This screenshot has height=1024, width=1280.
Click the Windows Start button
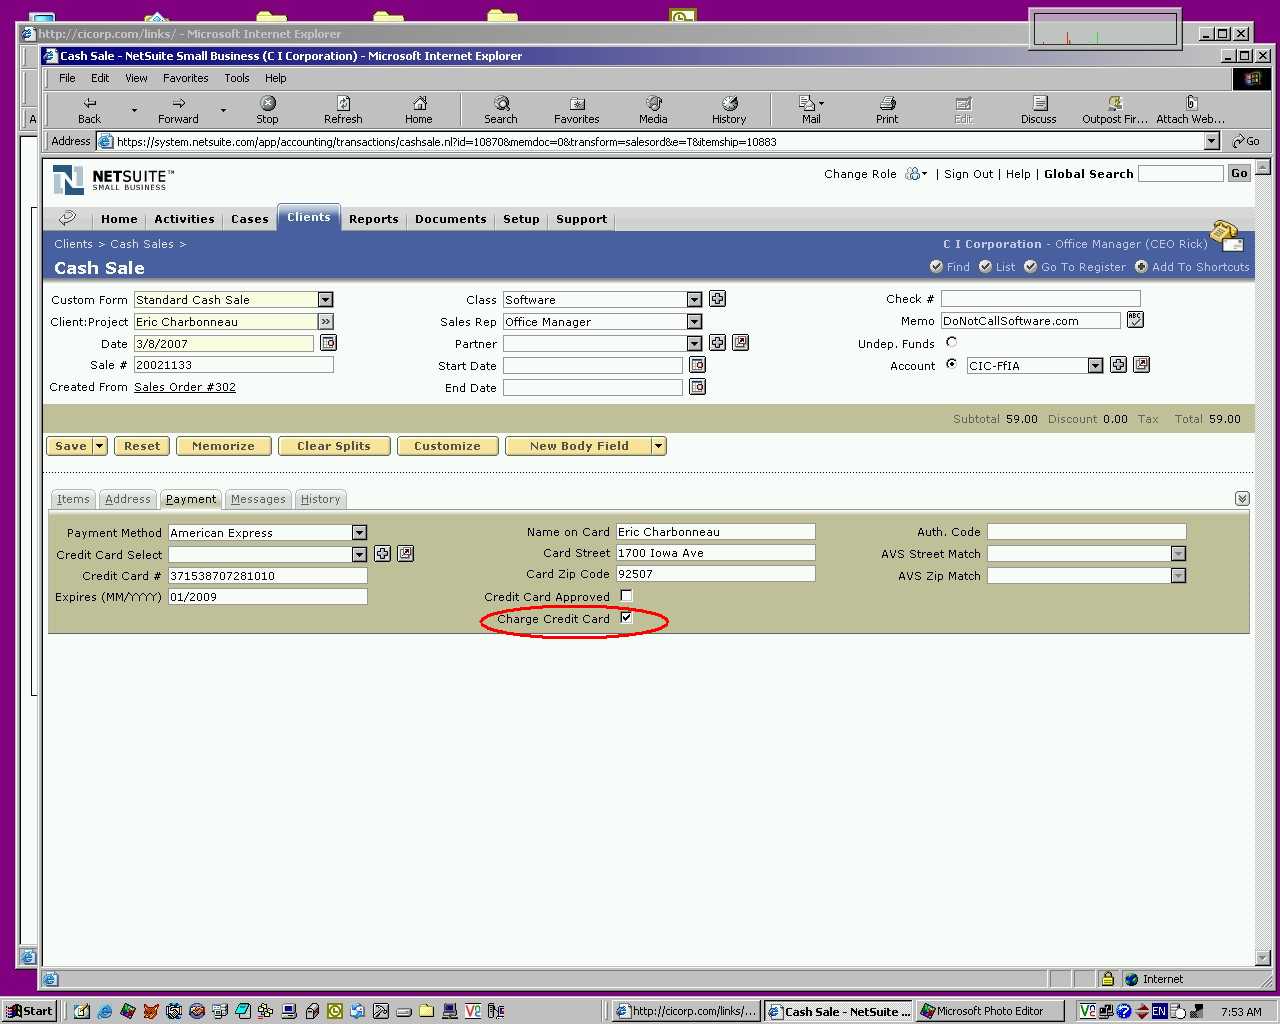30,1011
